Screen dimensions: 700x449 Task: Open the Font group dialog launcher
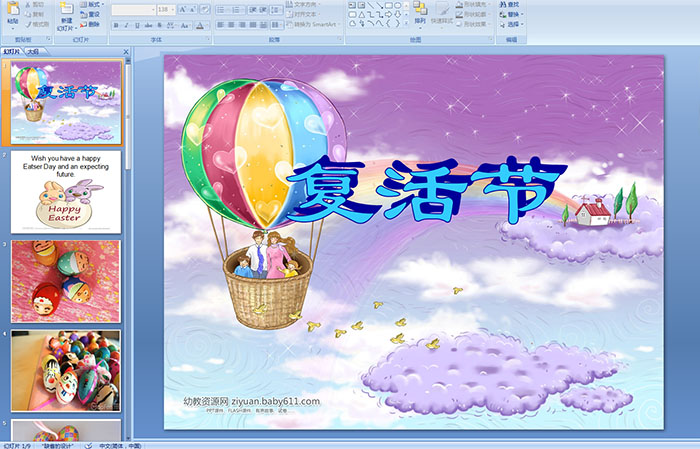pyautogui.click(x=208, y=40)
